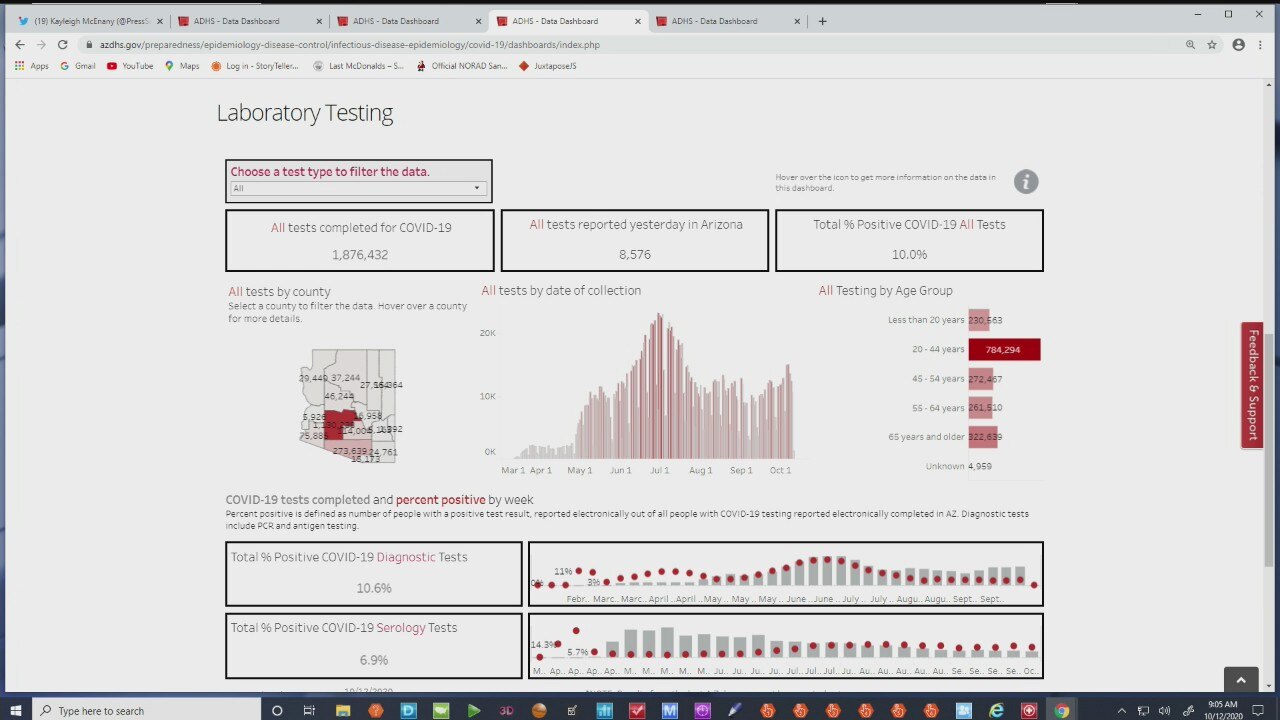Open a new browser tab
1280x720 pixels.
point(822,21)
